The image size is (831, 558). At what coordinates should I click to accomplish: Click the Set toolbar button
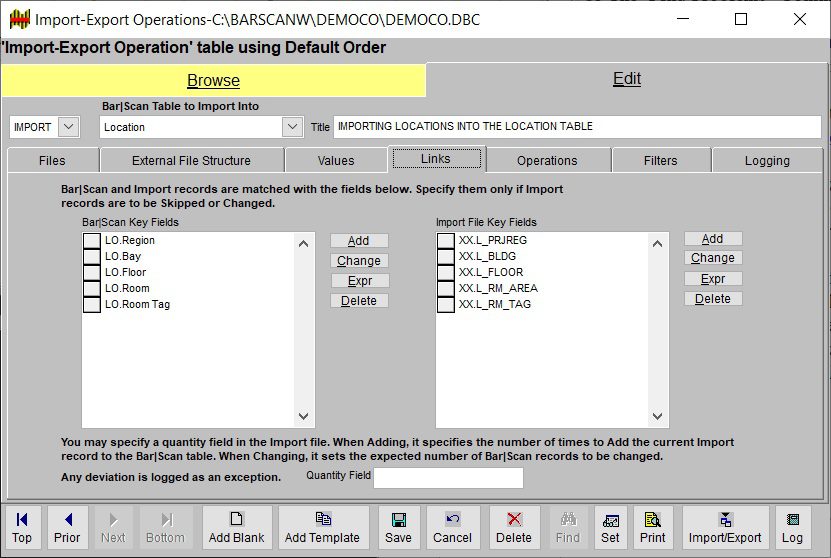(x=611, y=527)
